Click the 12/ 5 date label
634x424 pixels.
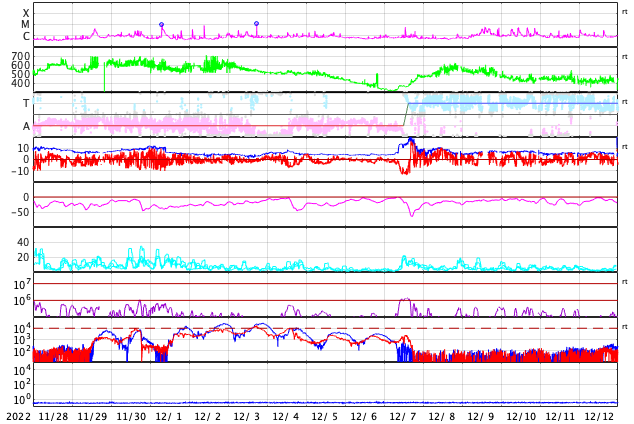325,417
